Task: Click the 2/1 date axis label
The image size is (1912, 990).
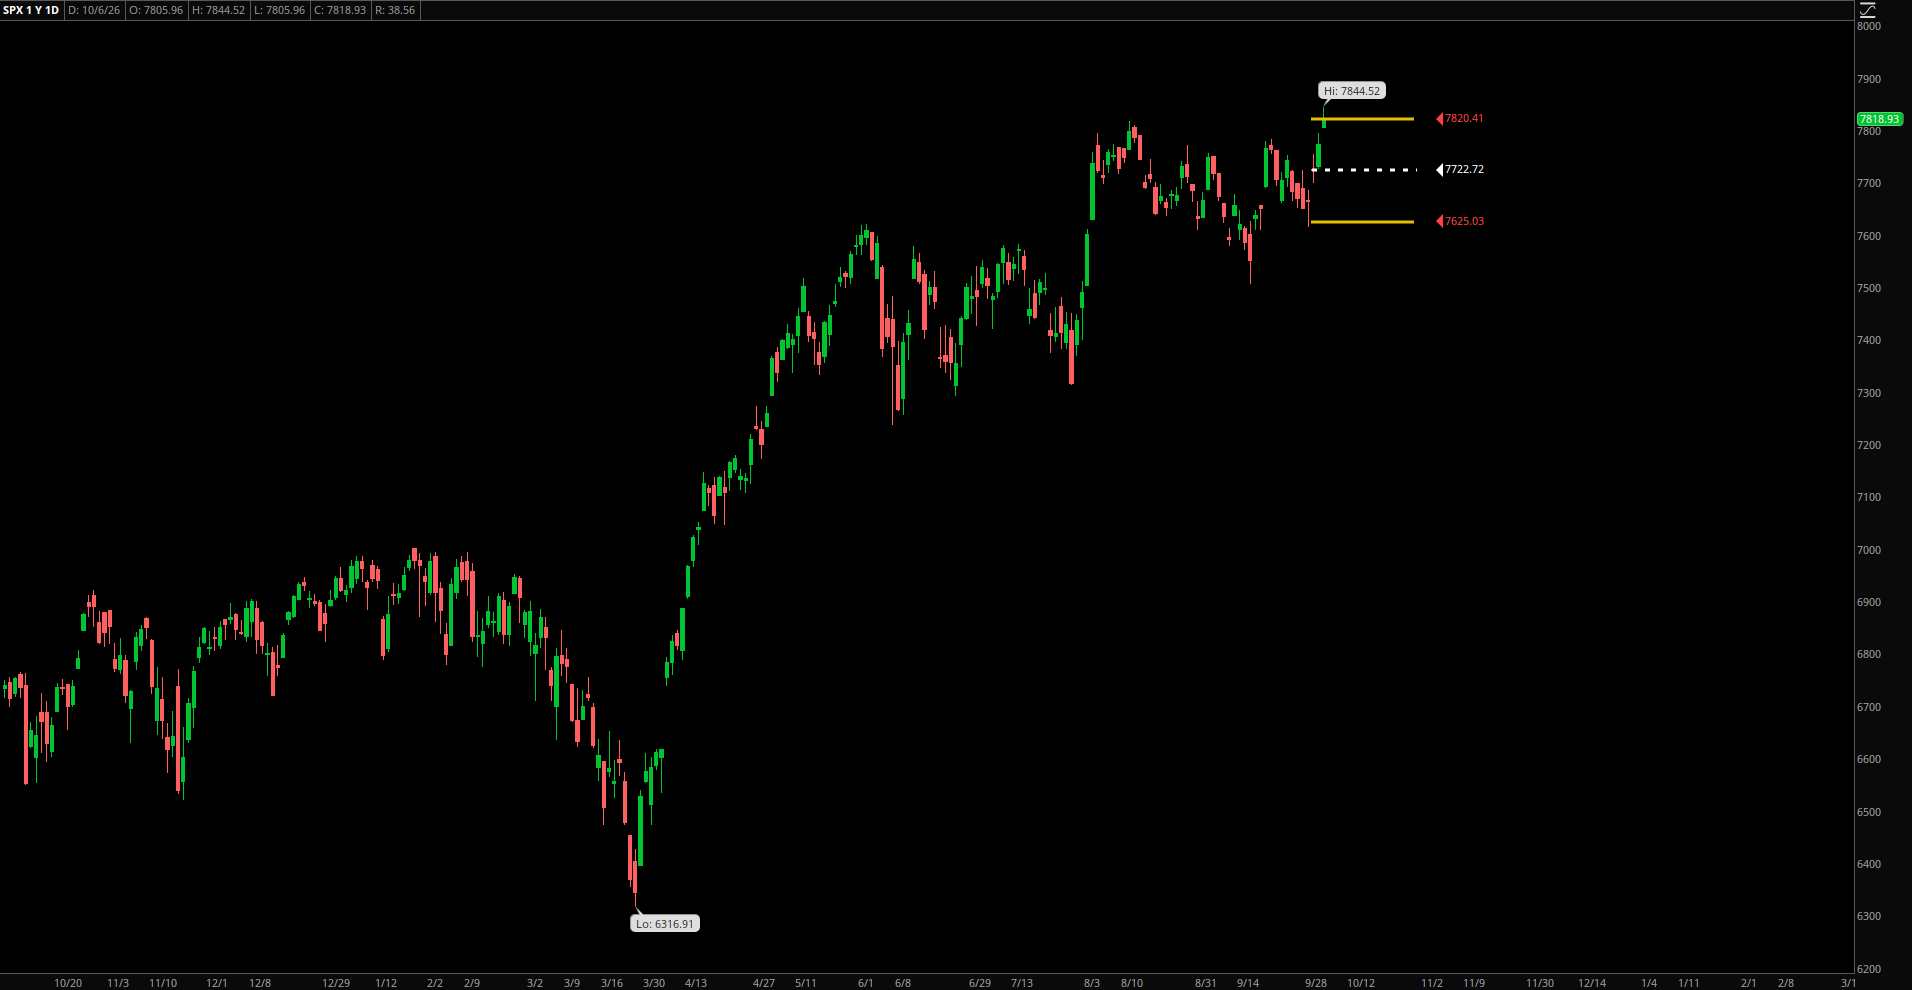Action: coord(1749,983)
